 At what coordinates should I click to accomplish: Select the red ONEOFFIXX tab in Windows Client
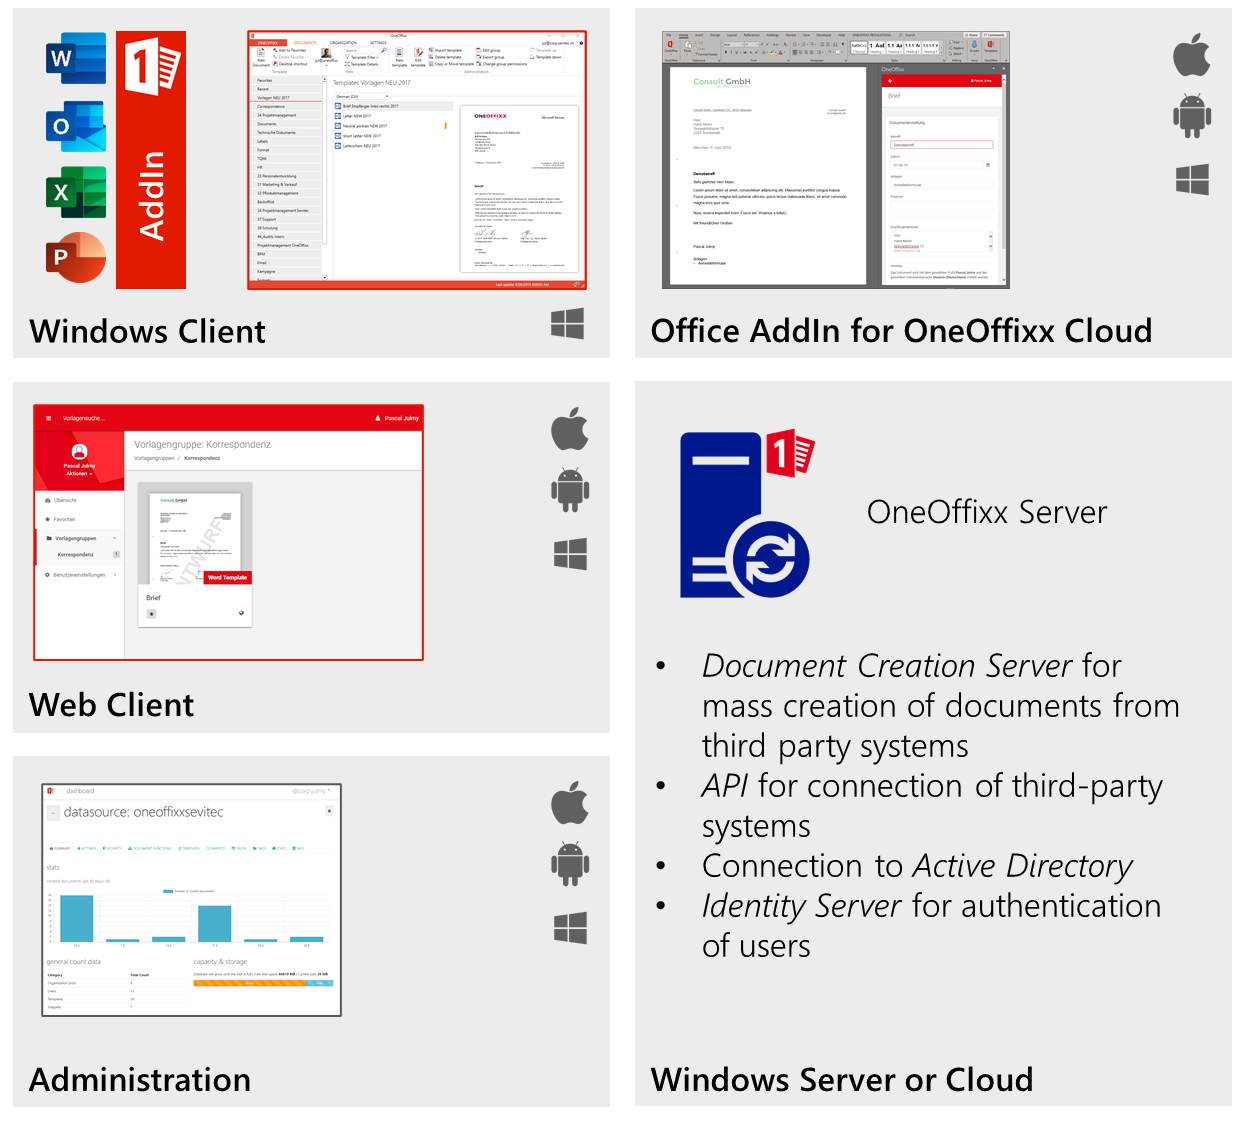pyautogui.click(x=268, y=43)
